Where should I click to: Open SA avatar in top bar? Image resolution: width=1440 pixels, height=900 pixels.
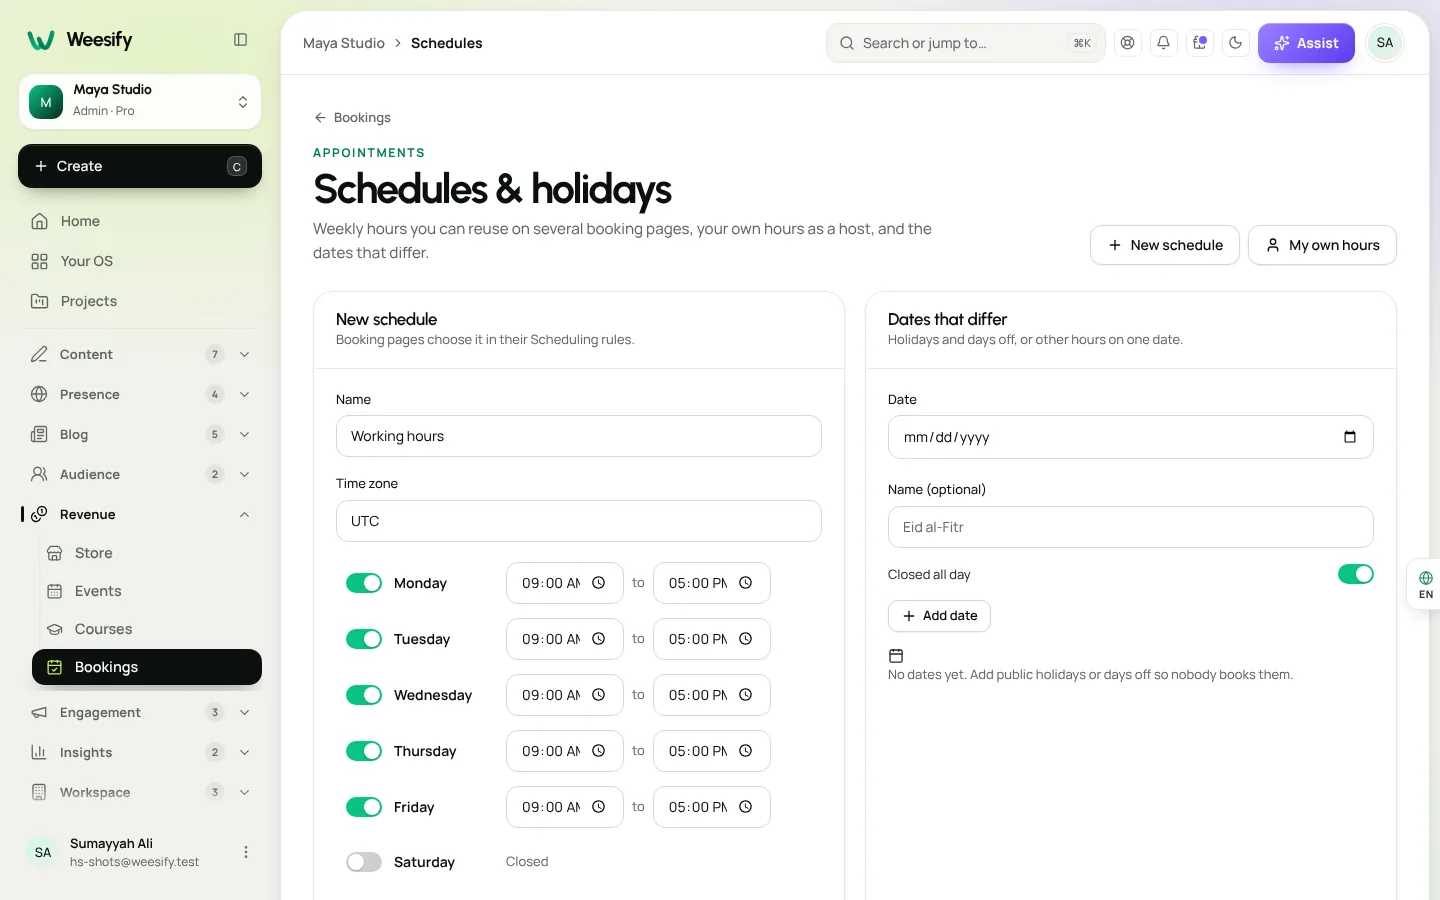[x=1385, y=43]
